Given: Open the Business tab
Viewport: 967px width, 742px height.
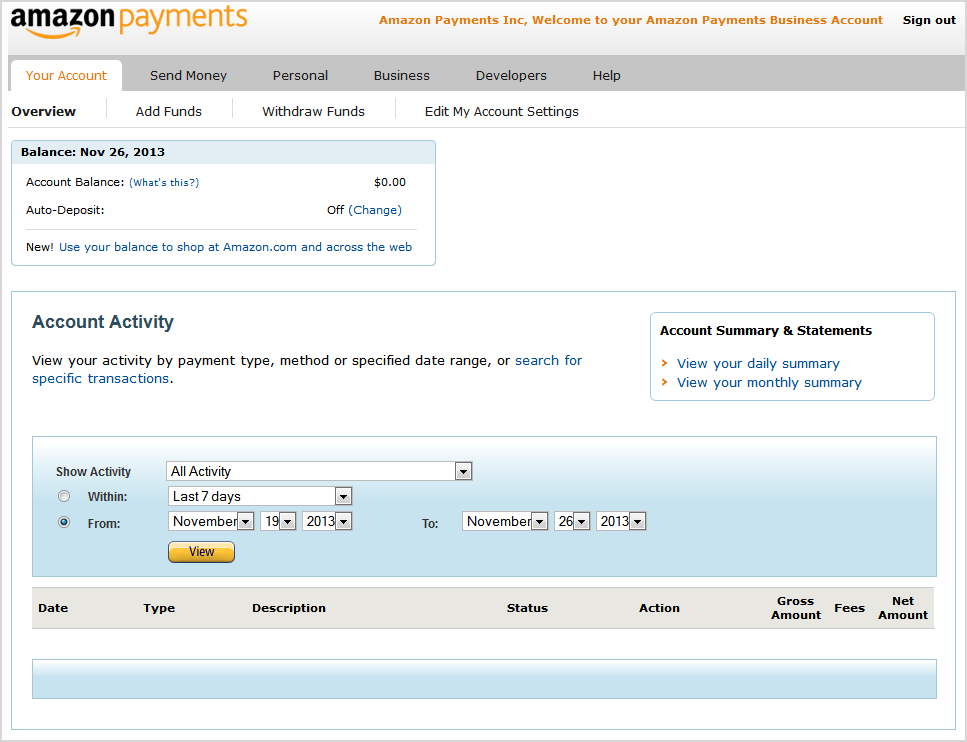Looking at the screenshot, I should [401, 75].
